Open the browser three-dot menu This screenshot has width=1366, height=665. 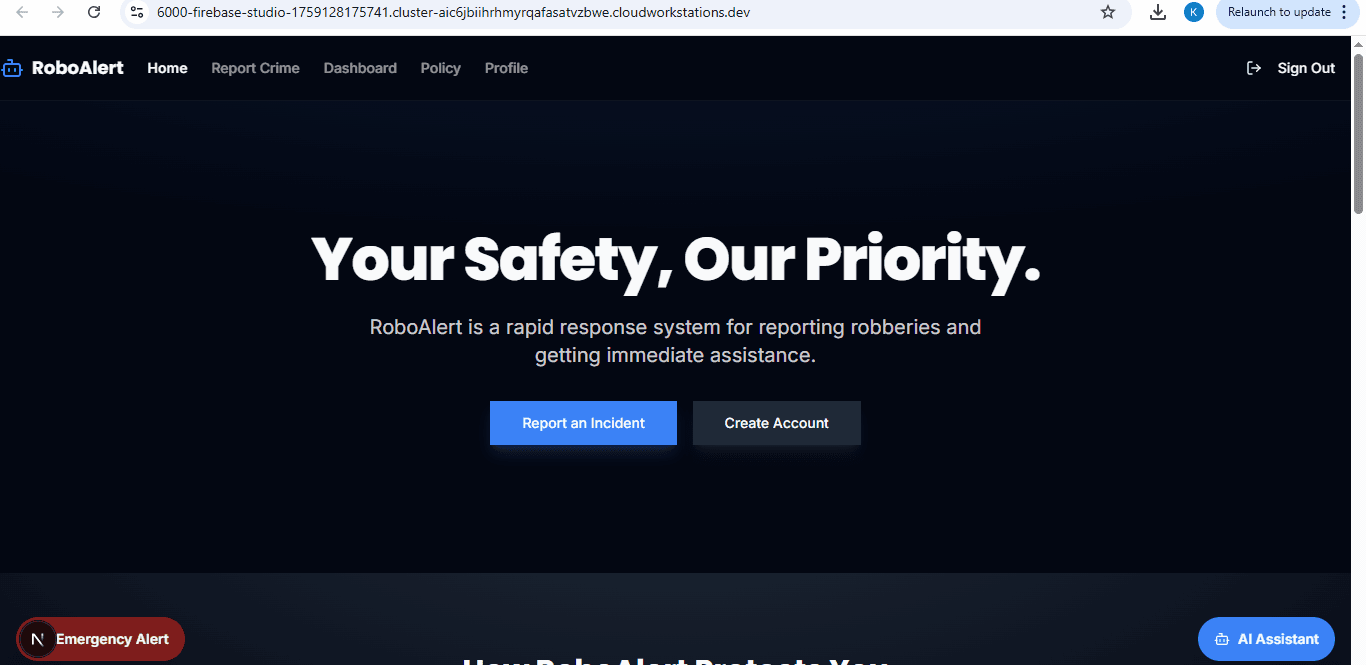pyautogui.click(x=1344, y=13)
